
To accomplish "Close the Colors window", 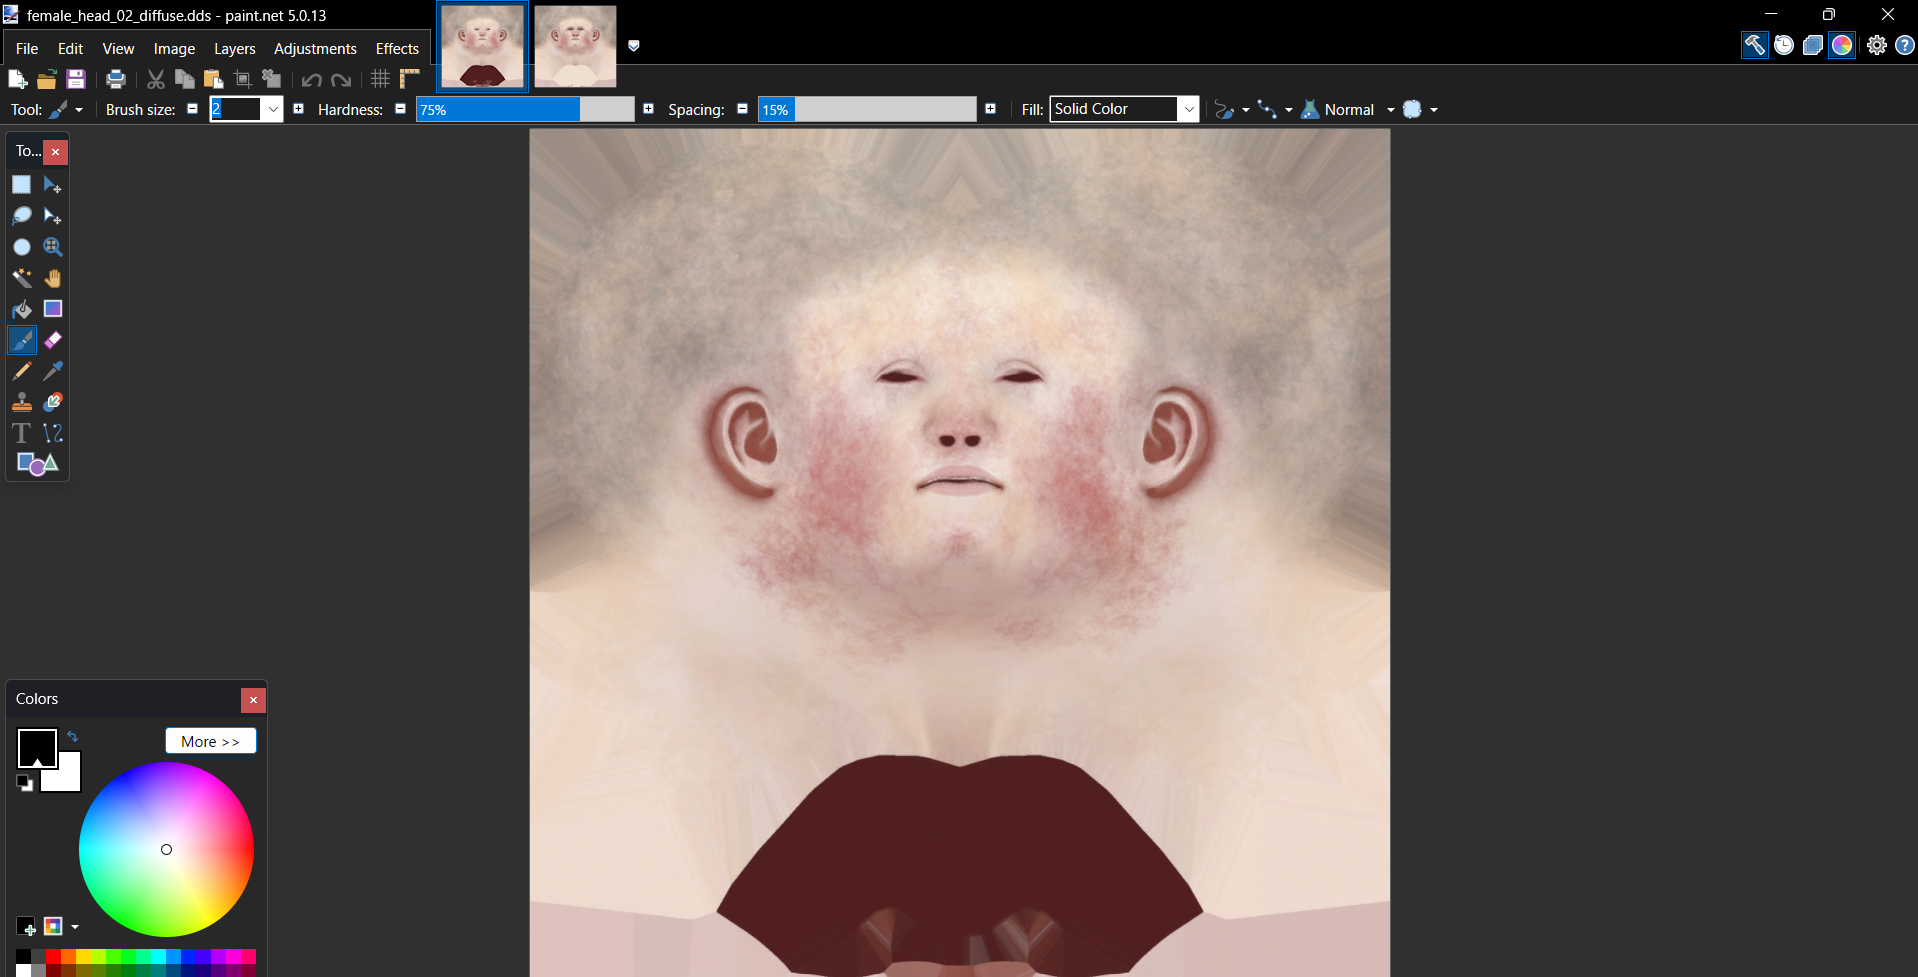I will (x=253, y=700).
